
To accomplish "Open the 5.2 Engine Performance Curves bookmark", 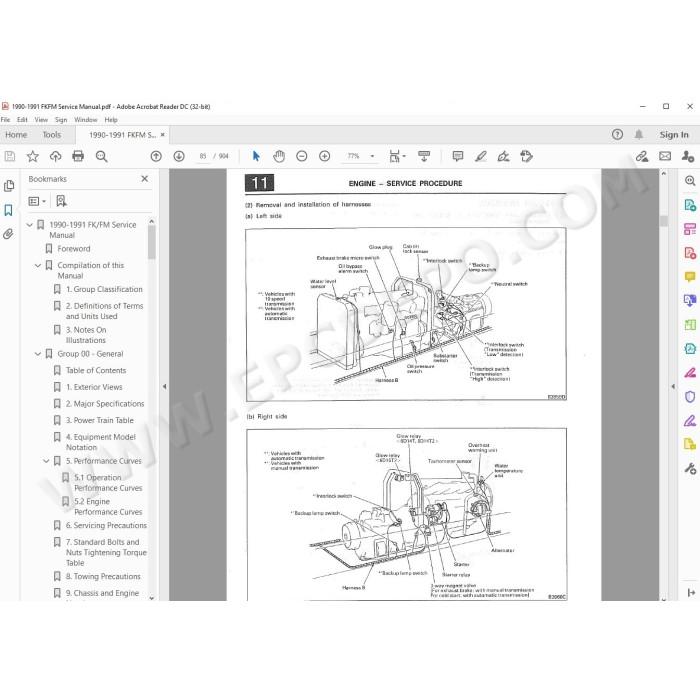I will (x=108, y=507).
